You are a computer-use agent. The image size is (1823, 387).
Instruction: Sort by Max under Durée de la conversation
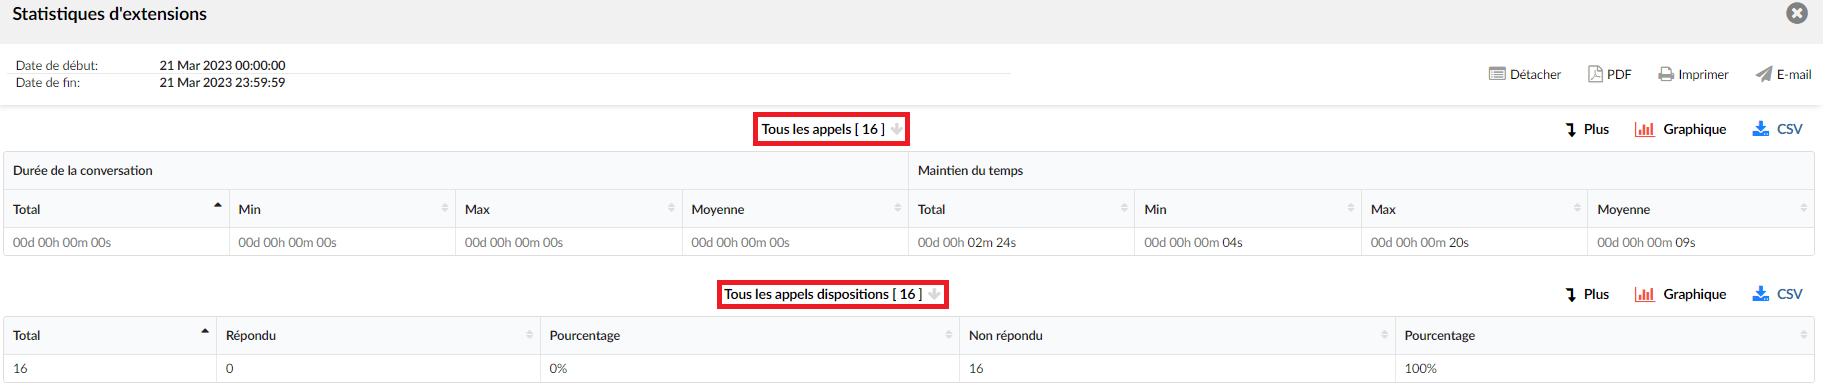coord(568,209)
